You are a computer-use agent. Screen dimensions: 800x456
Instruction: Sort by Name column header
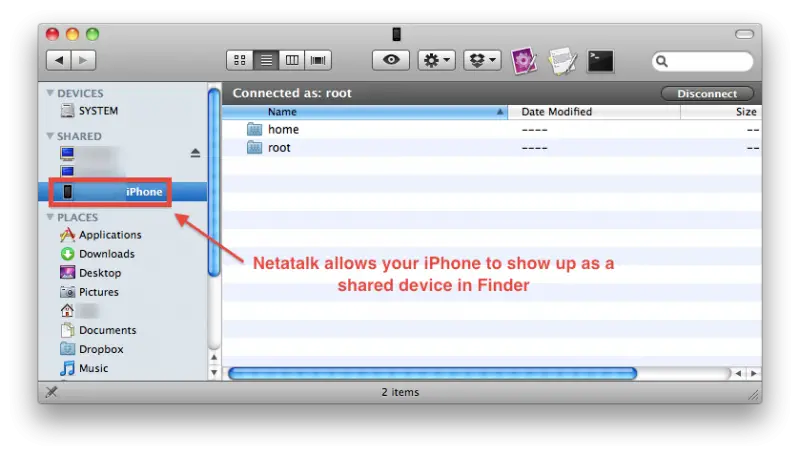[x=365, y=112]
